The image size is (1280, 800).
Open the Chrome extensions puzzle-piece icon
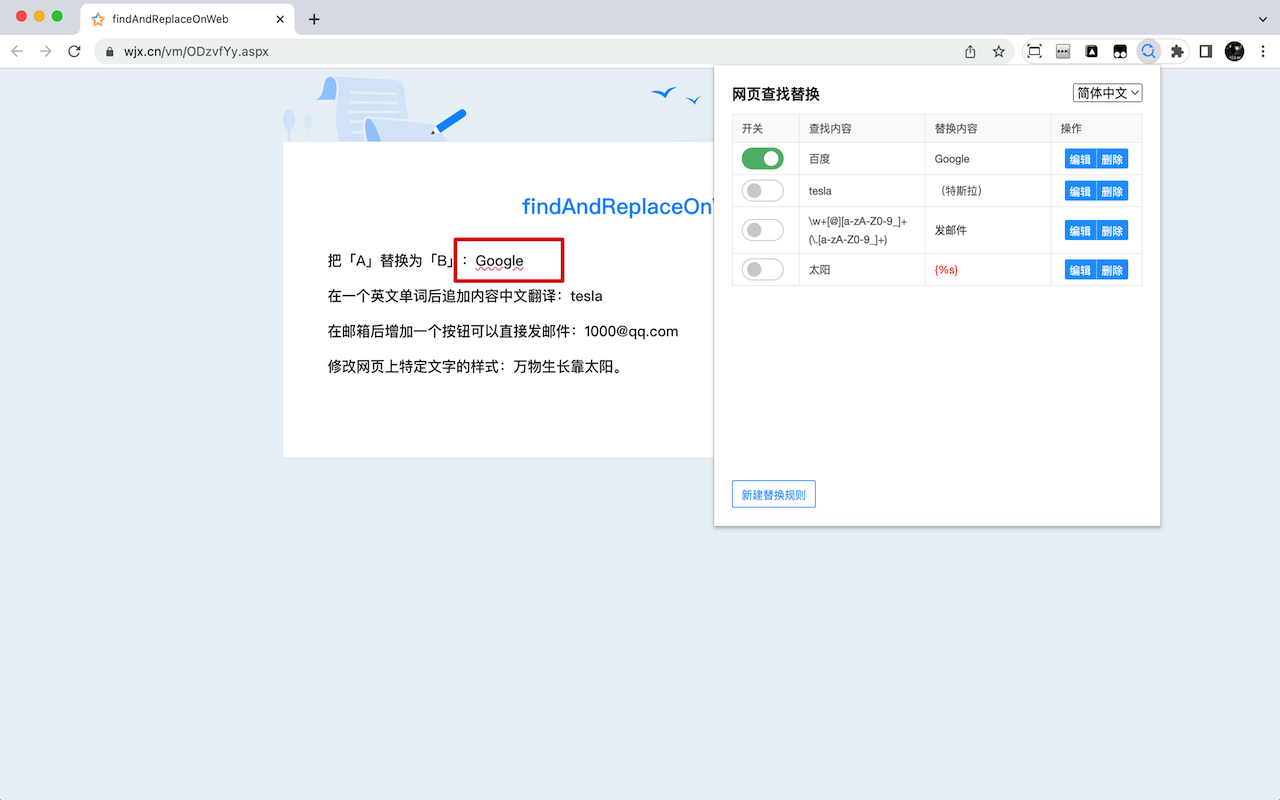click(1177, 51)
